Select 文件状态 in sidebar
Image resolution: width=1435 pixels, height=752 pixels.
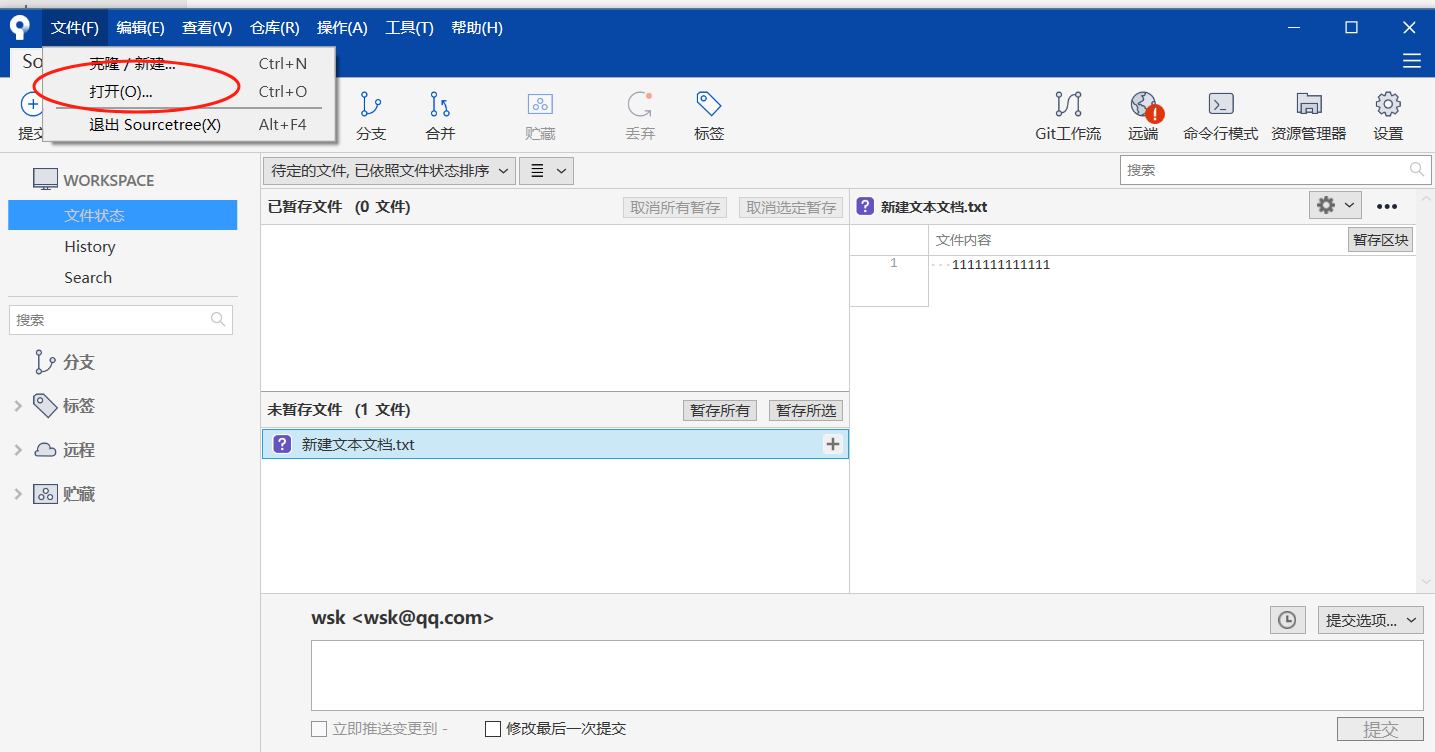(x=123, y=215)
